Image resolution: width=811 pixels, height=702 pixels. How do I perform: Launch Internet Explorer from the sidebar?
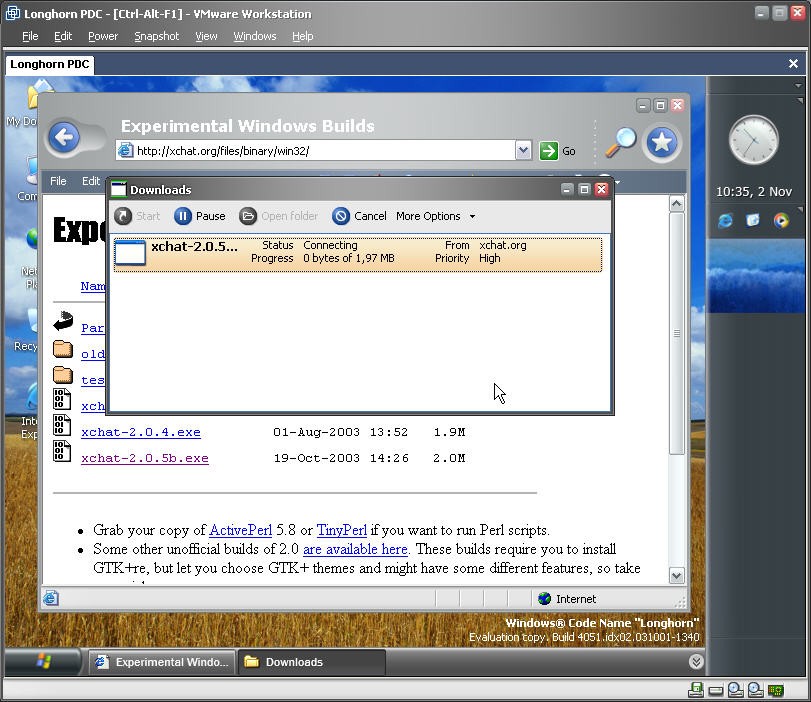(725, 221)
